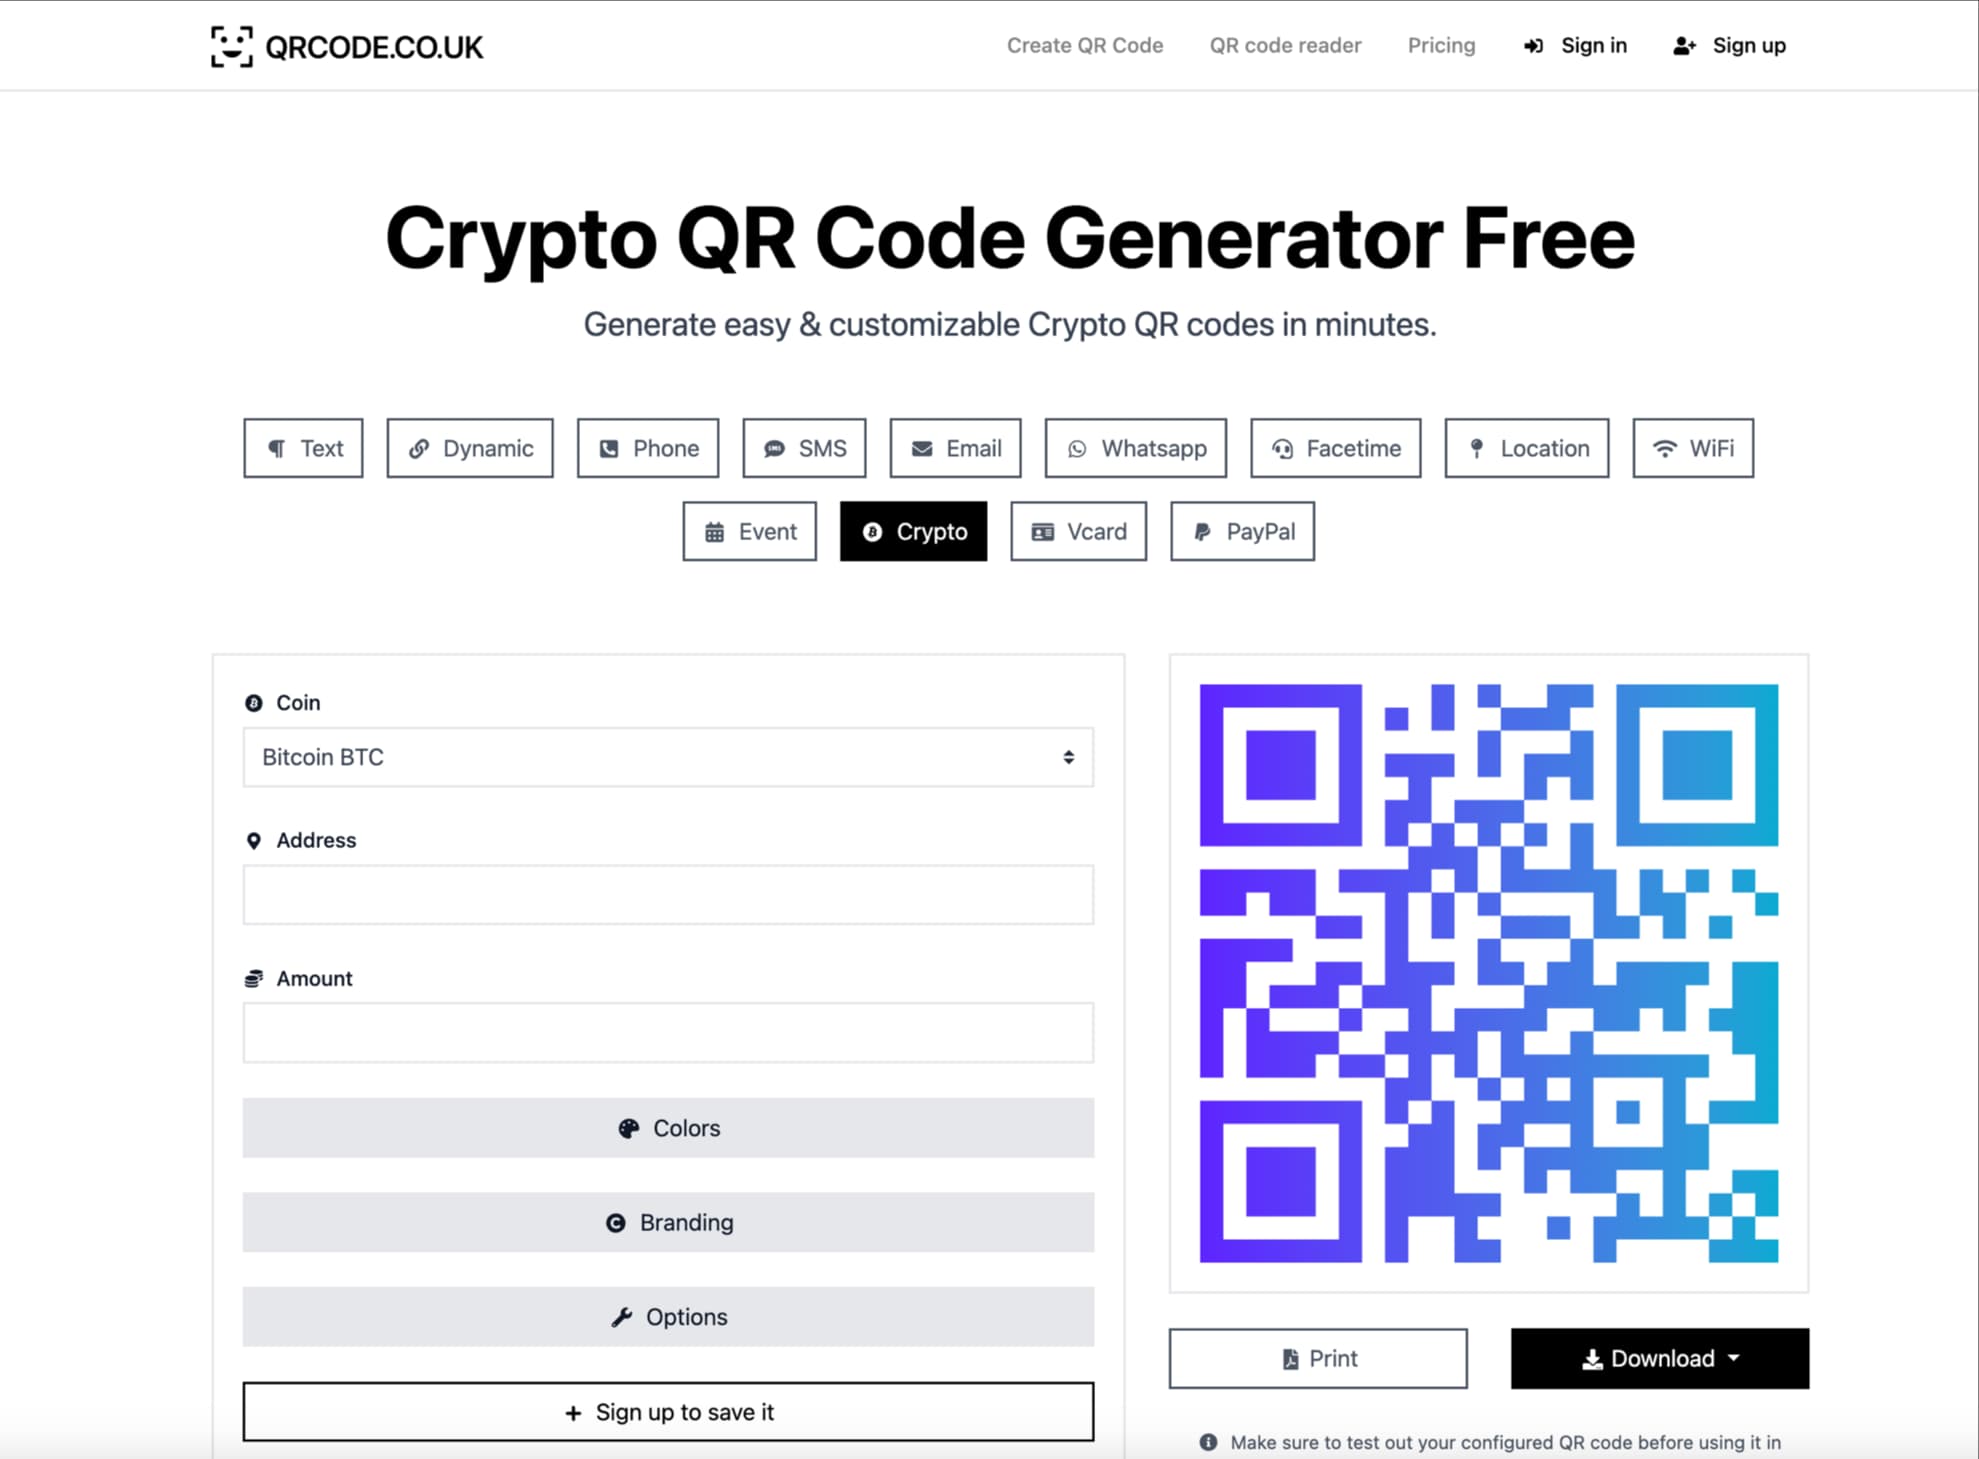This screenshot has width=1979, height=1459.
Task: Expand the Options settings panel
Action: (670, 1318)
